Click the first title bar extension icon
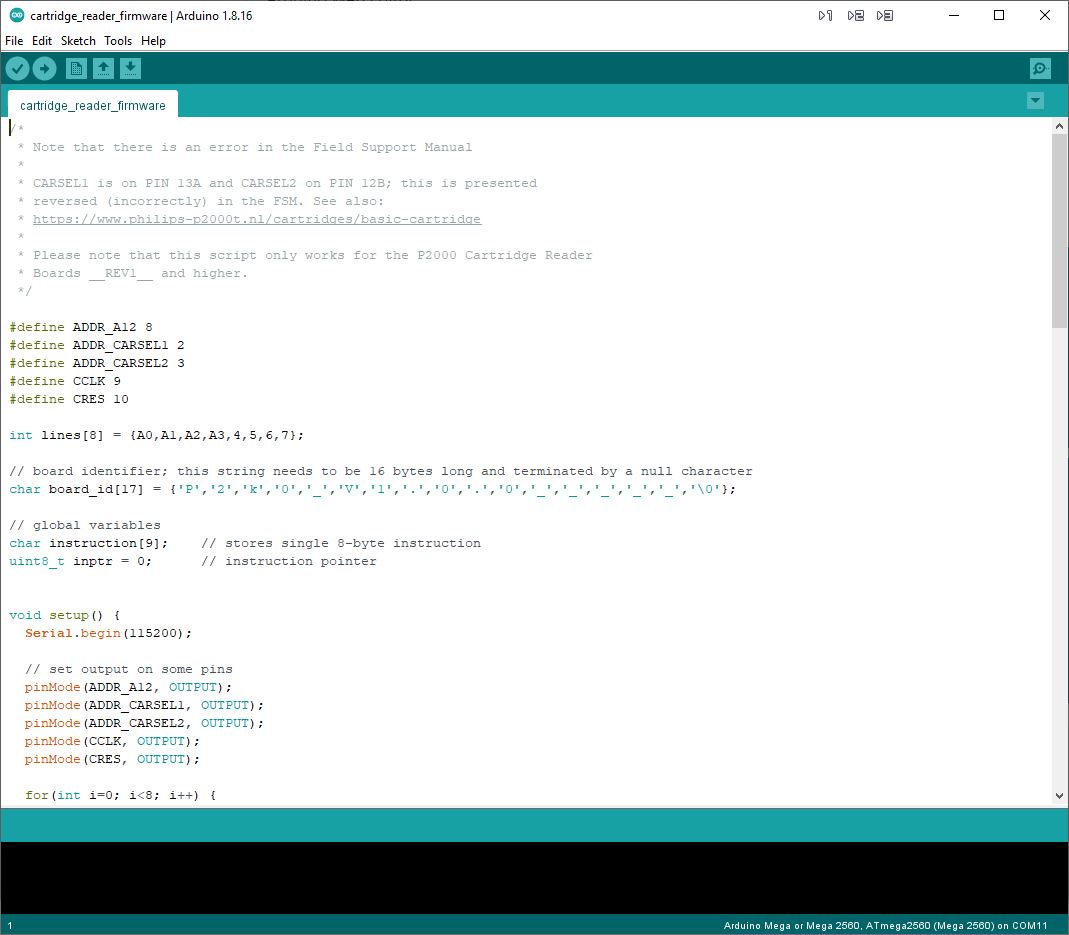This screenshot has height=935, width=1069. pyautogui.click(x=825, y=16)
